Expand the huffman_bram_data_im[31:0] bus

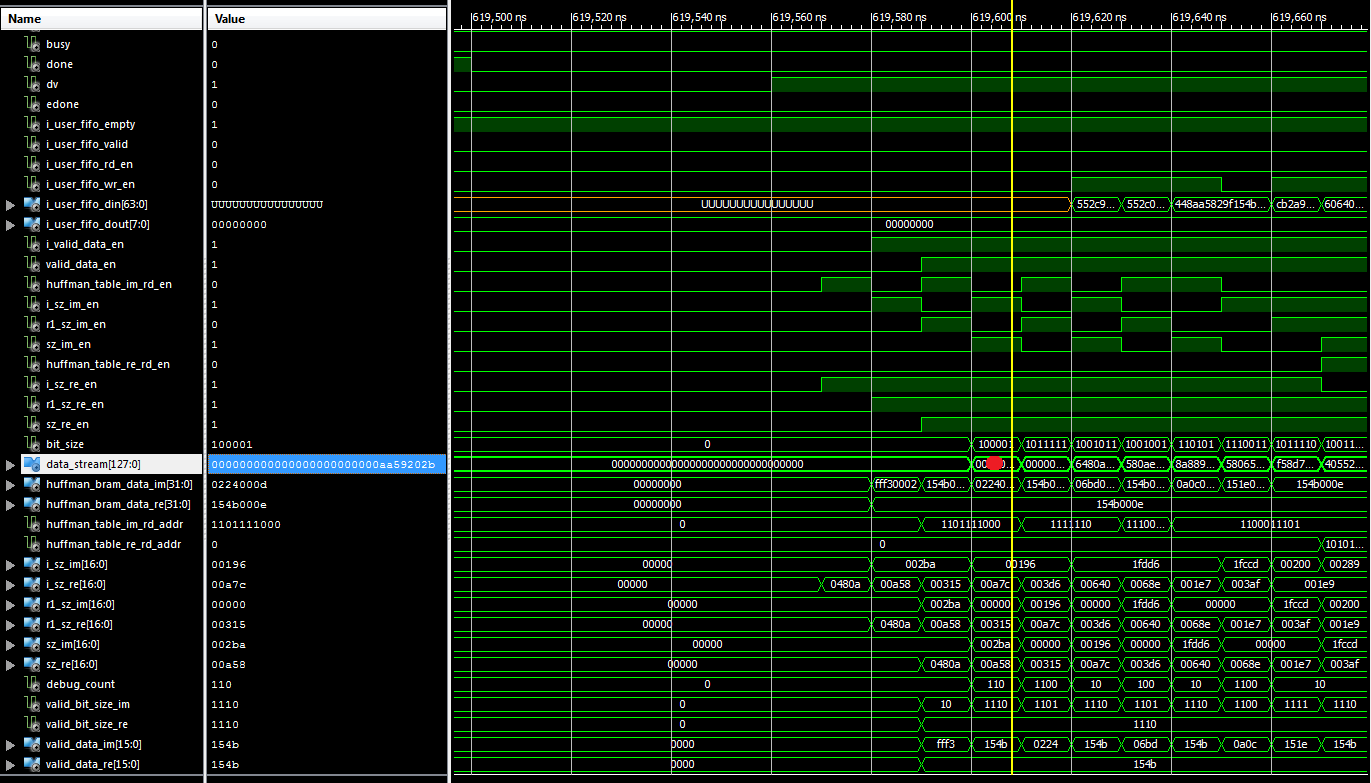(x=11, y=484)
